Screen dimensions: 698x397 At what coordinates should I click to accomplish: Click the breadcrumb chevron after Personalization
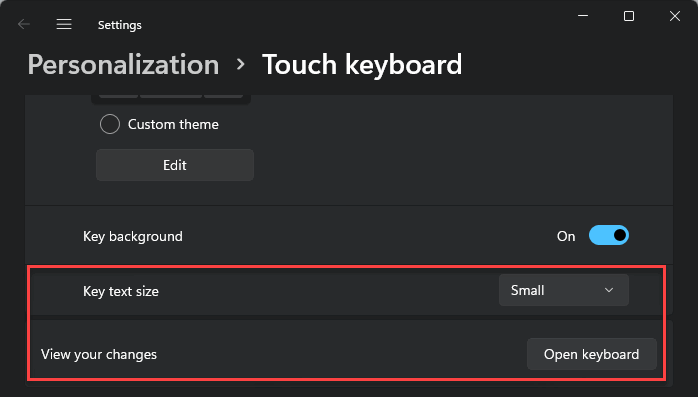click(240, 65)
